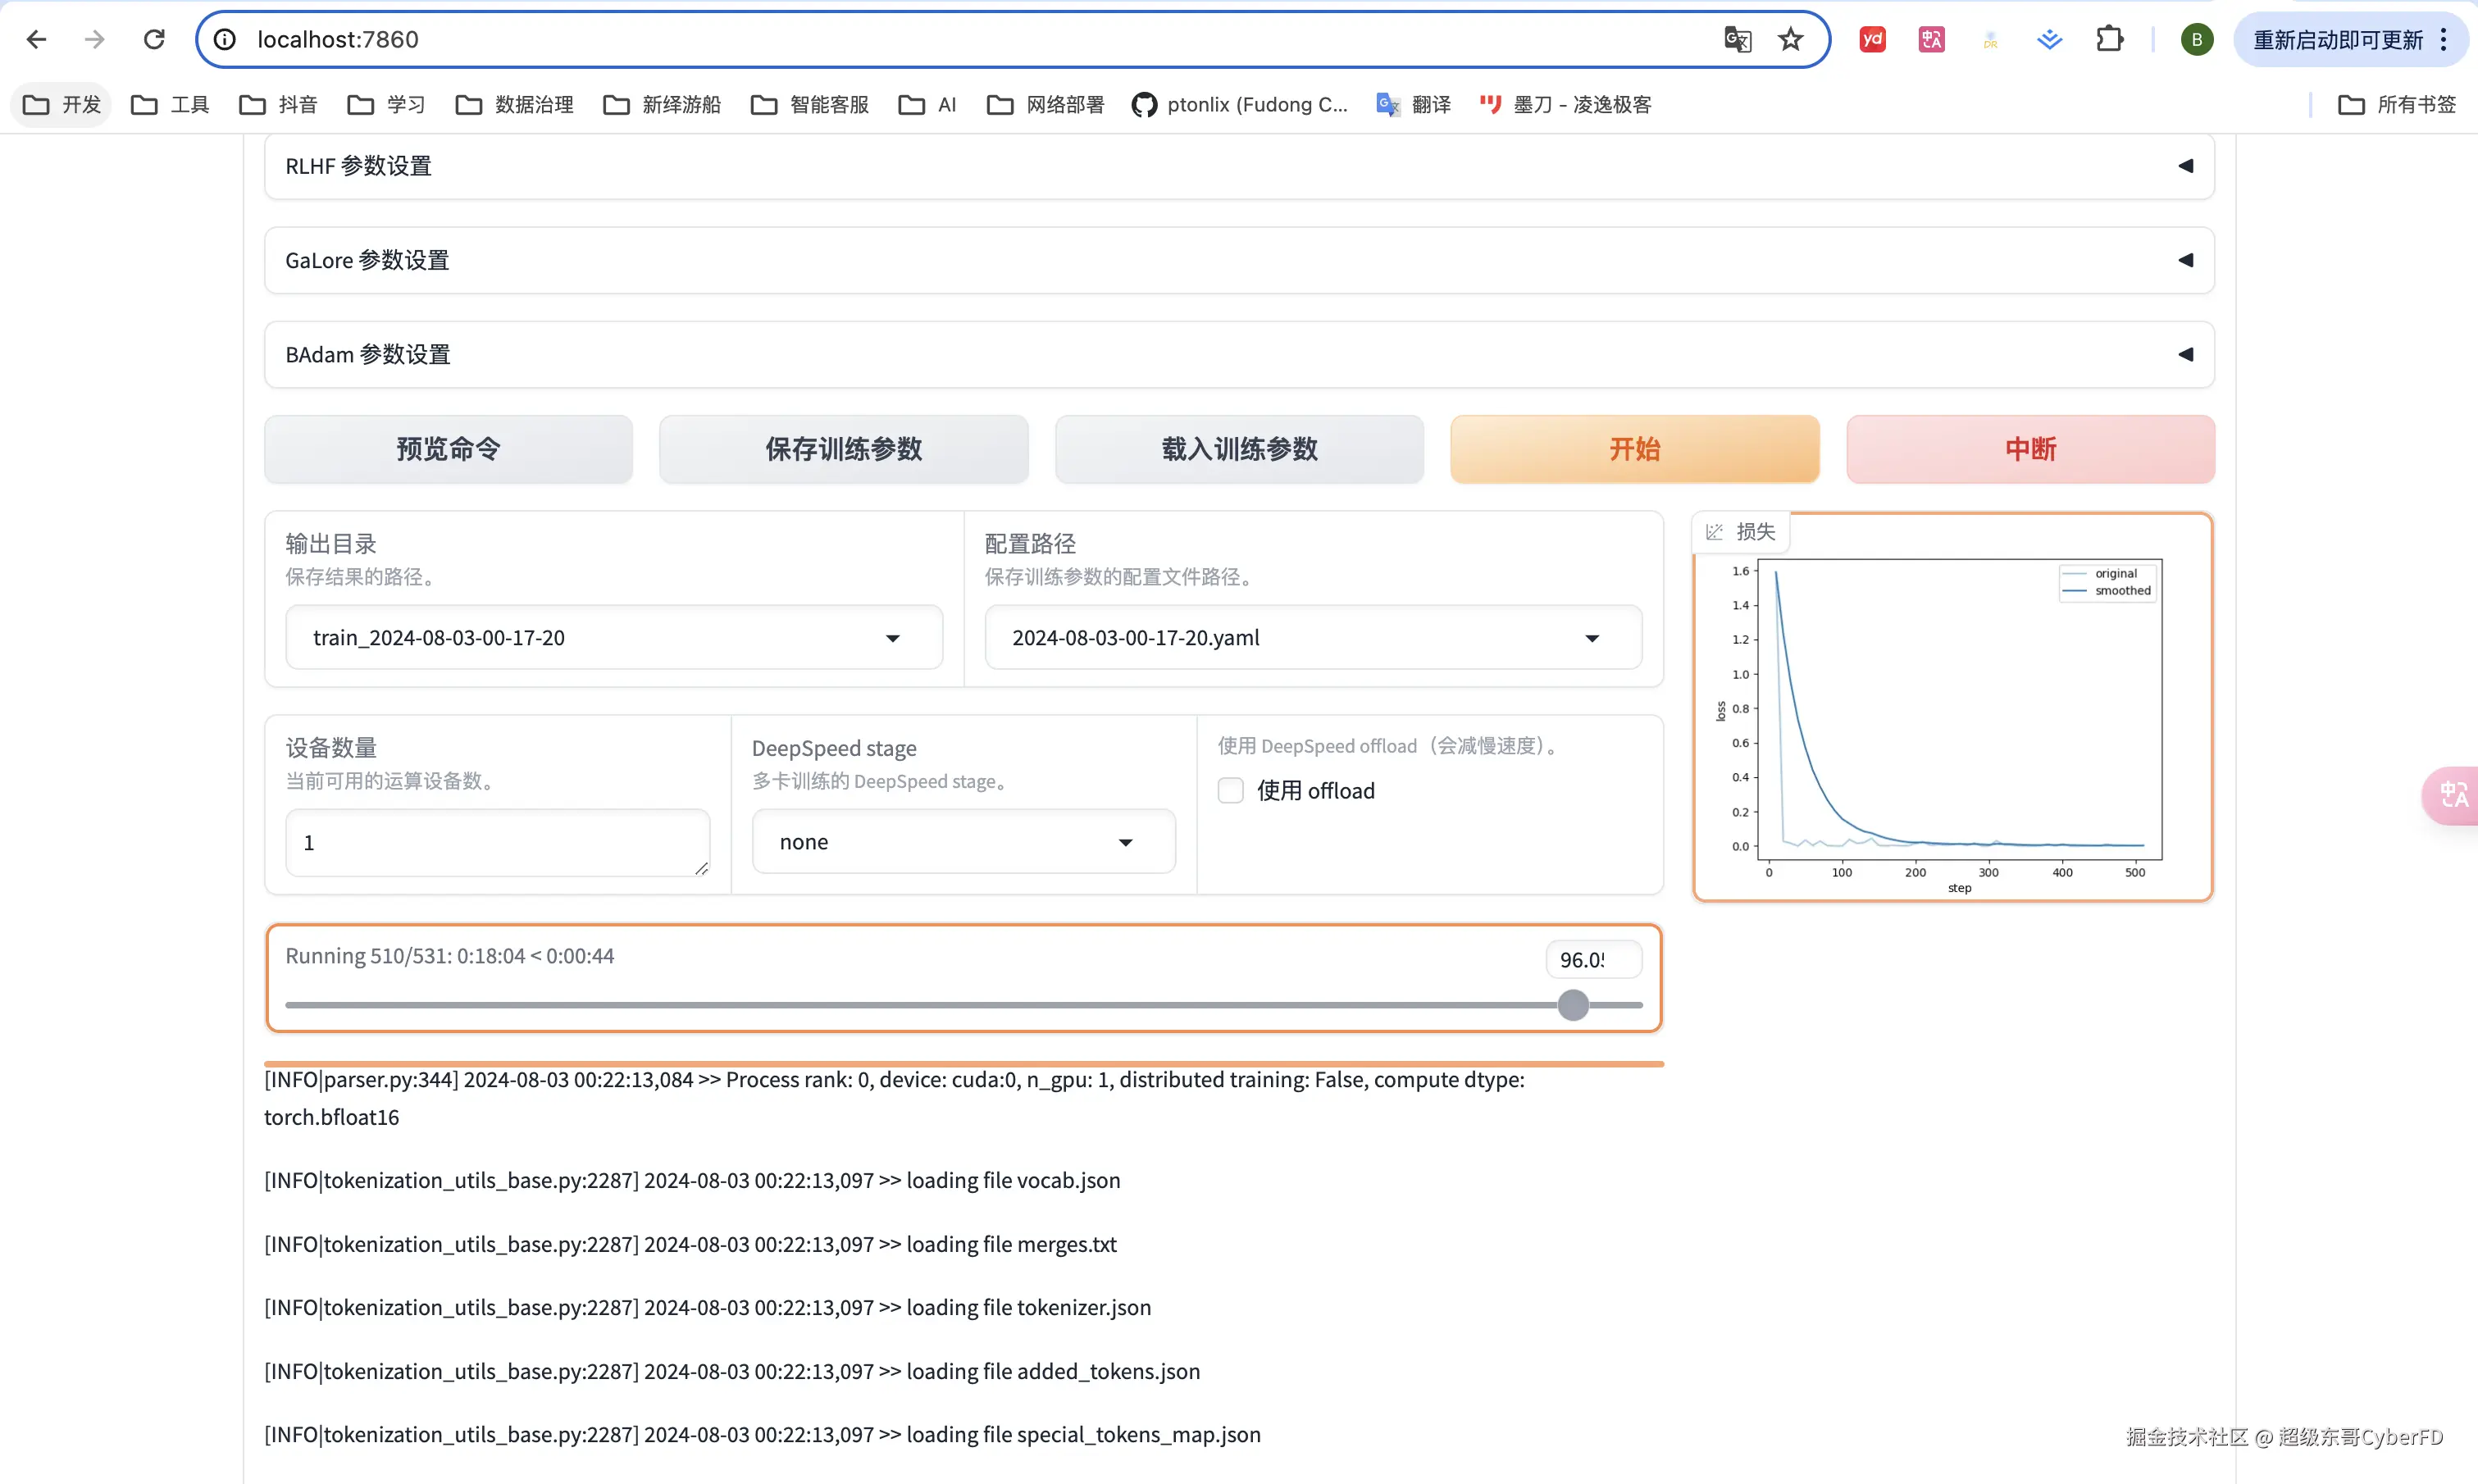2478x1484 pixels.
Task: Expand the RLHF 参数设置 section
Action: (1238, 166)
